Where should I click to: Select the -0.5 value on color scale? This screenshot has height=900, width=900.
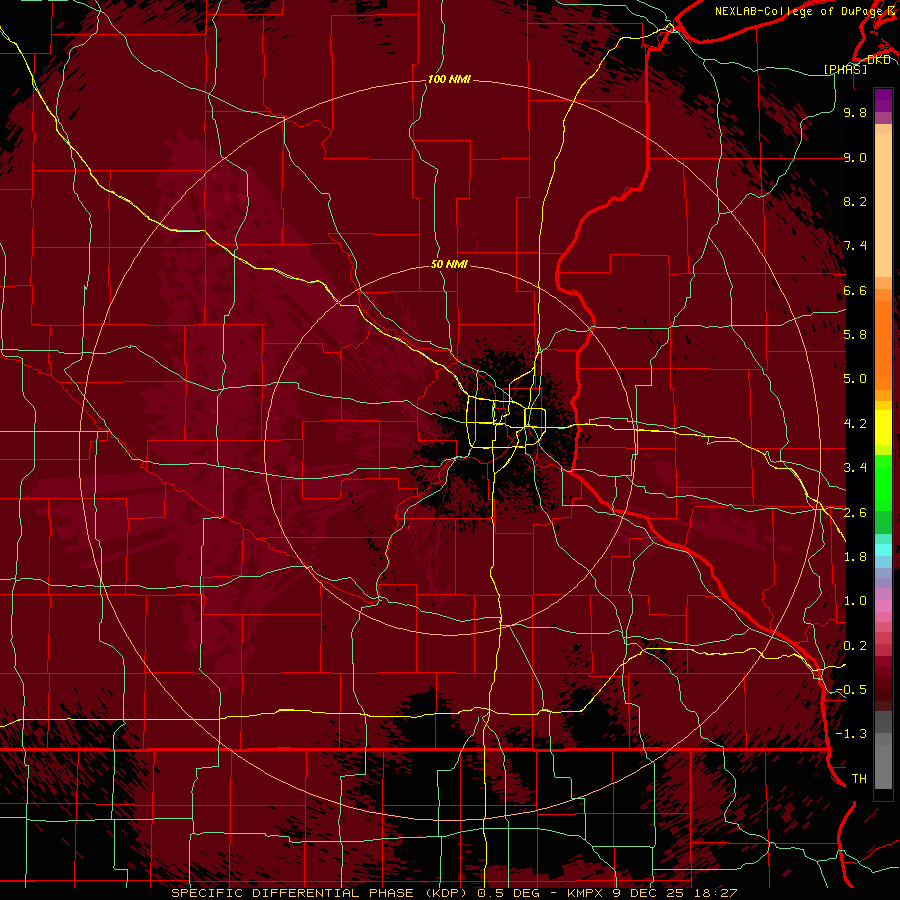tap(851, 690)
